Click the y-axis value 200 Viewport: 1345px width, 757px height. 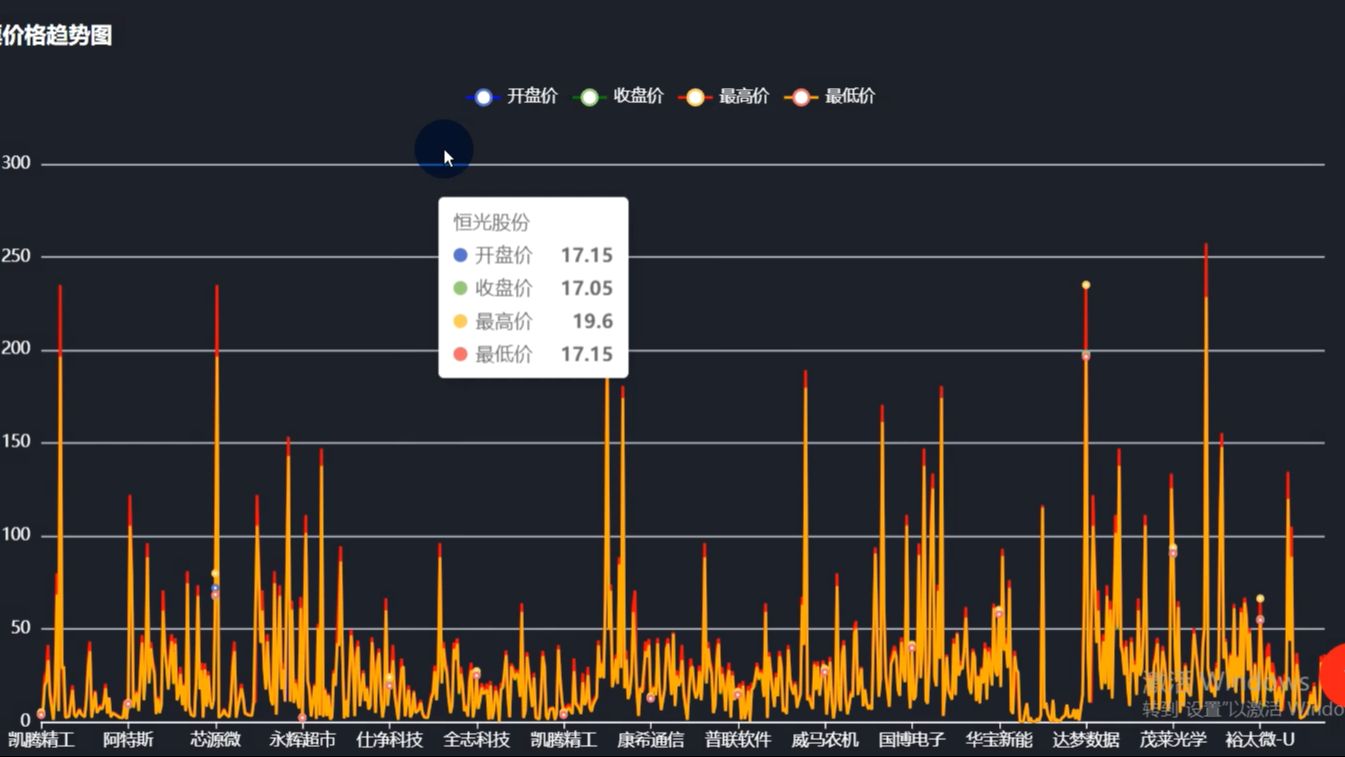click(x=16, y=349)
